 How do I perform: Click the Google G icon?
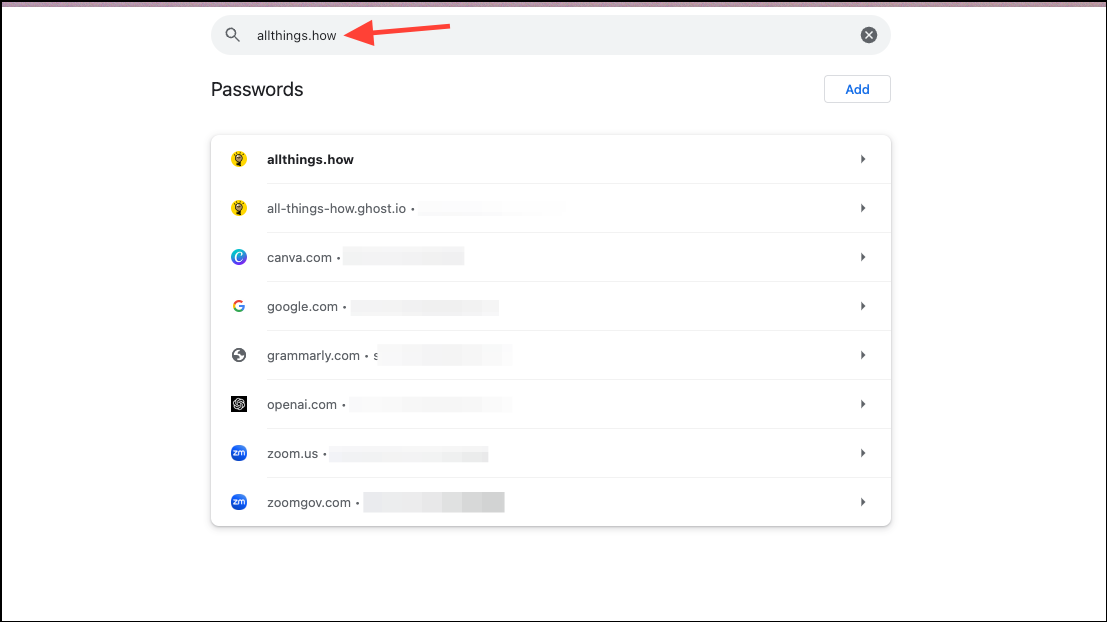[x=239, y=306]
